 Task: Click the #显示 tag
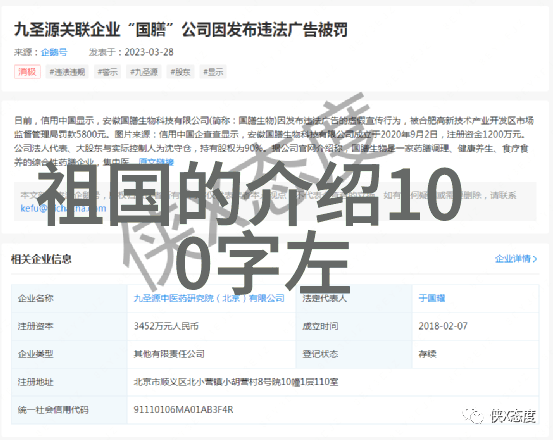[213, 72]
